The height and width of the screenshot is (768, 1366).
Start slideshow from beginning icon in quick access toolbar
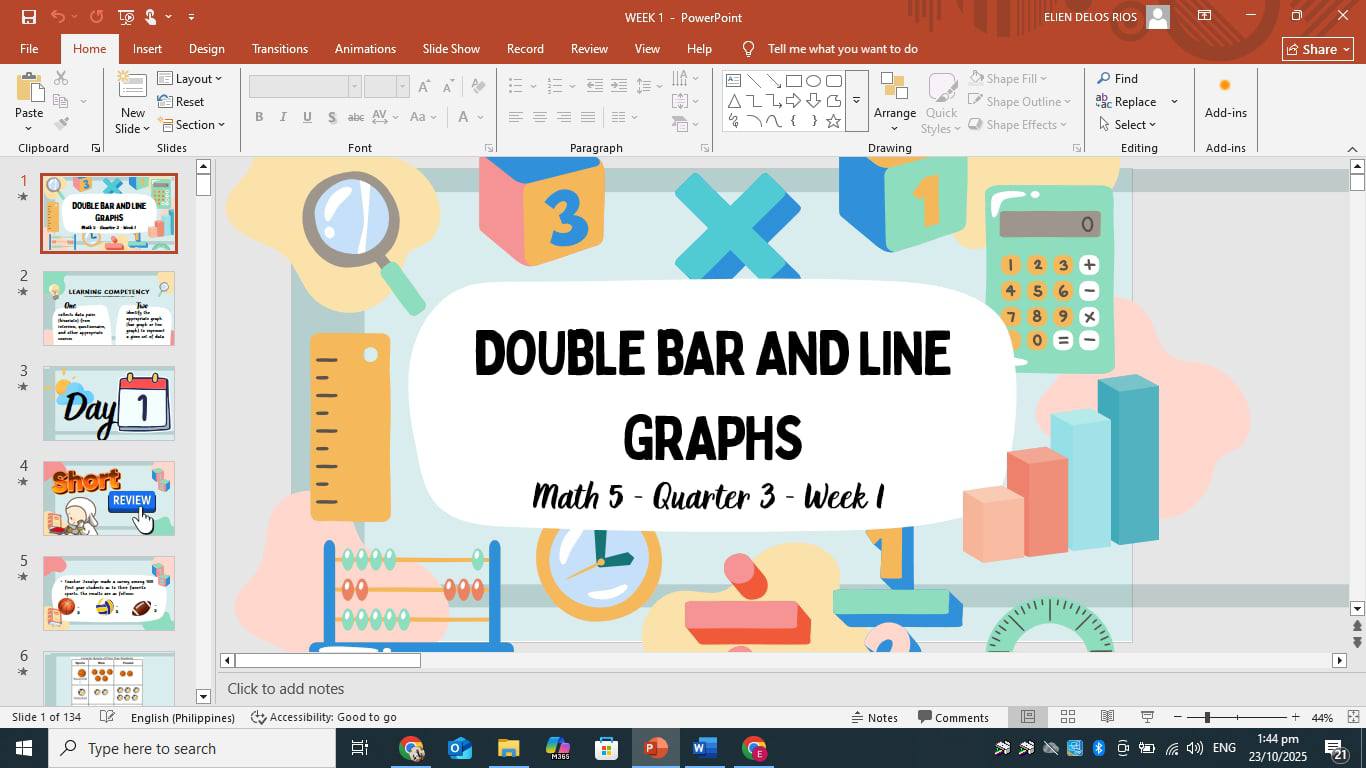coord(126,17)
